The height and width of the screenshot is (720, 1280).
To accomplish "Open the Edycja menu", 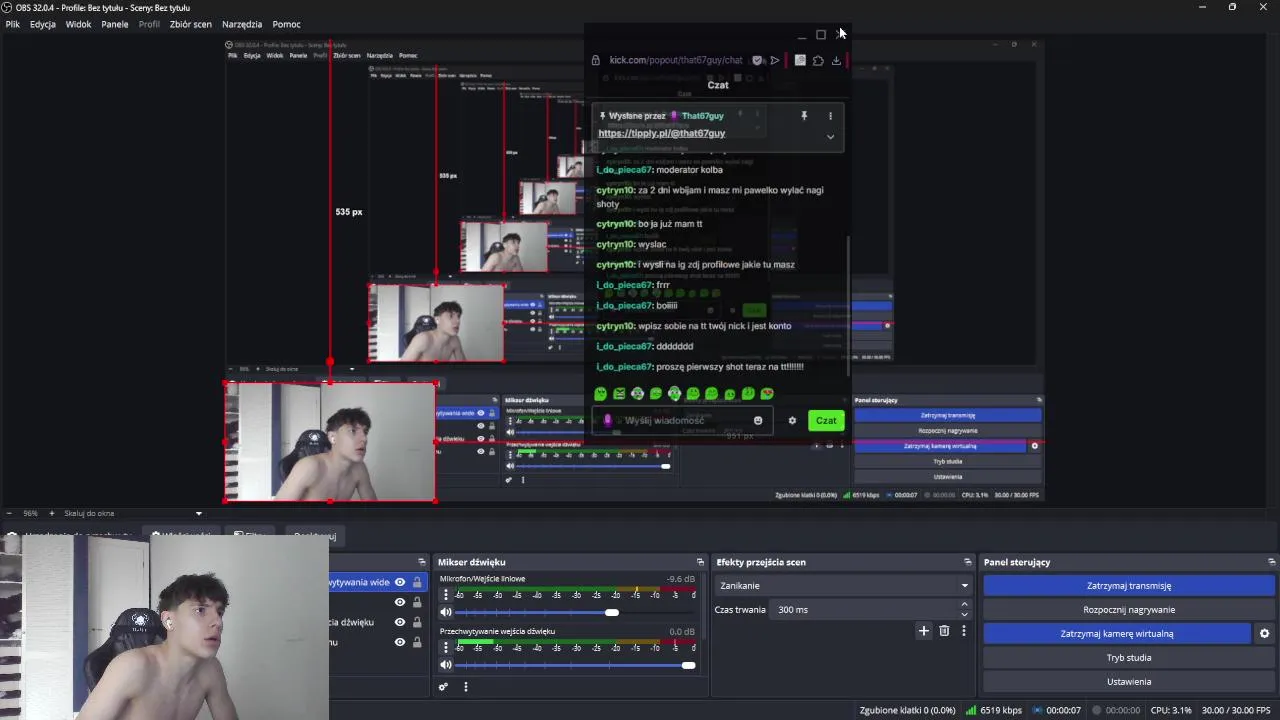I will click(x=42, y=24).
